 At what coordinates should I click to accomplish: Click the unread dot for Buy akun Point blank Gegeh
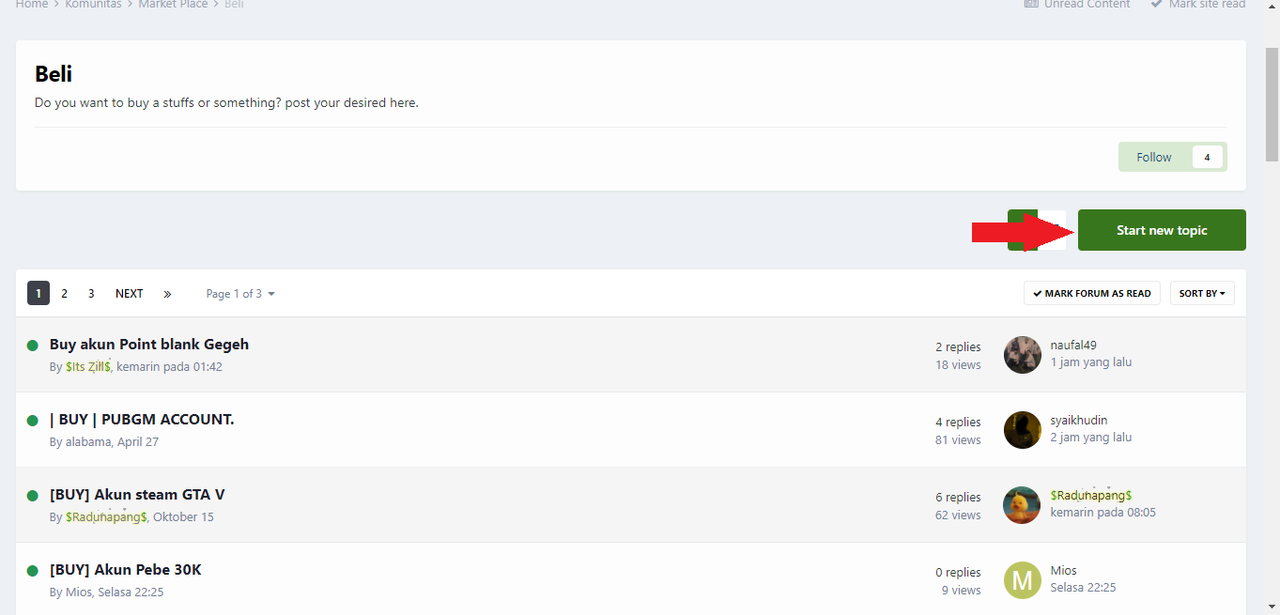click(x=32, y=345)
